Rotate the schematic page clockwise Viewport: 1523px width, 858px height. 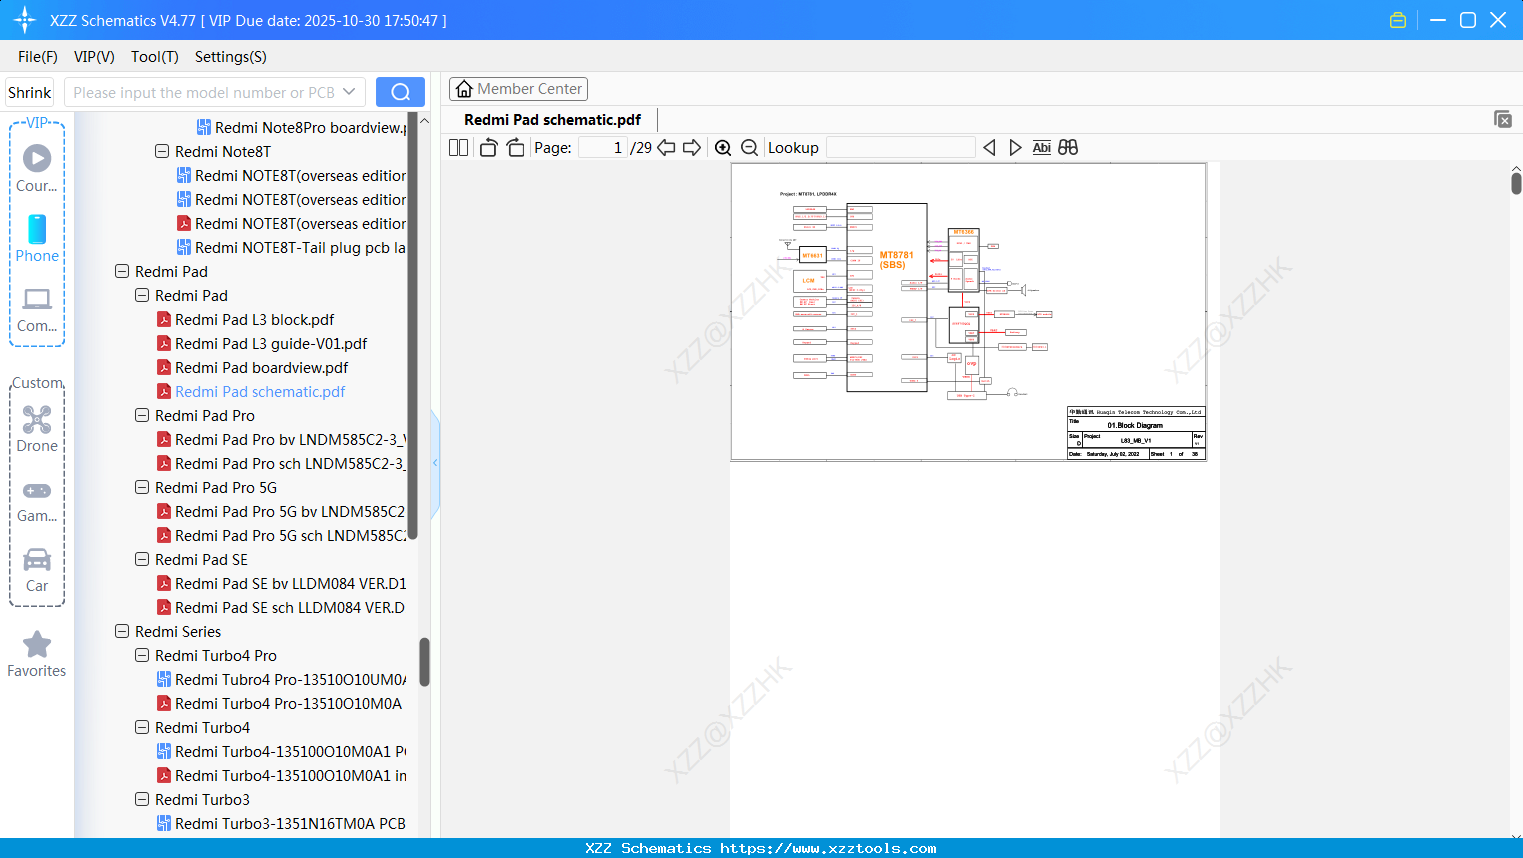click(514, 147)
